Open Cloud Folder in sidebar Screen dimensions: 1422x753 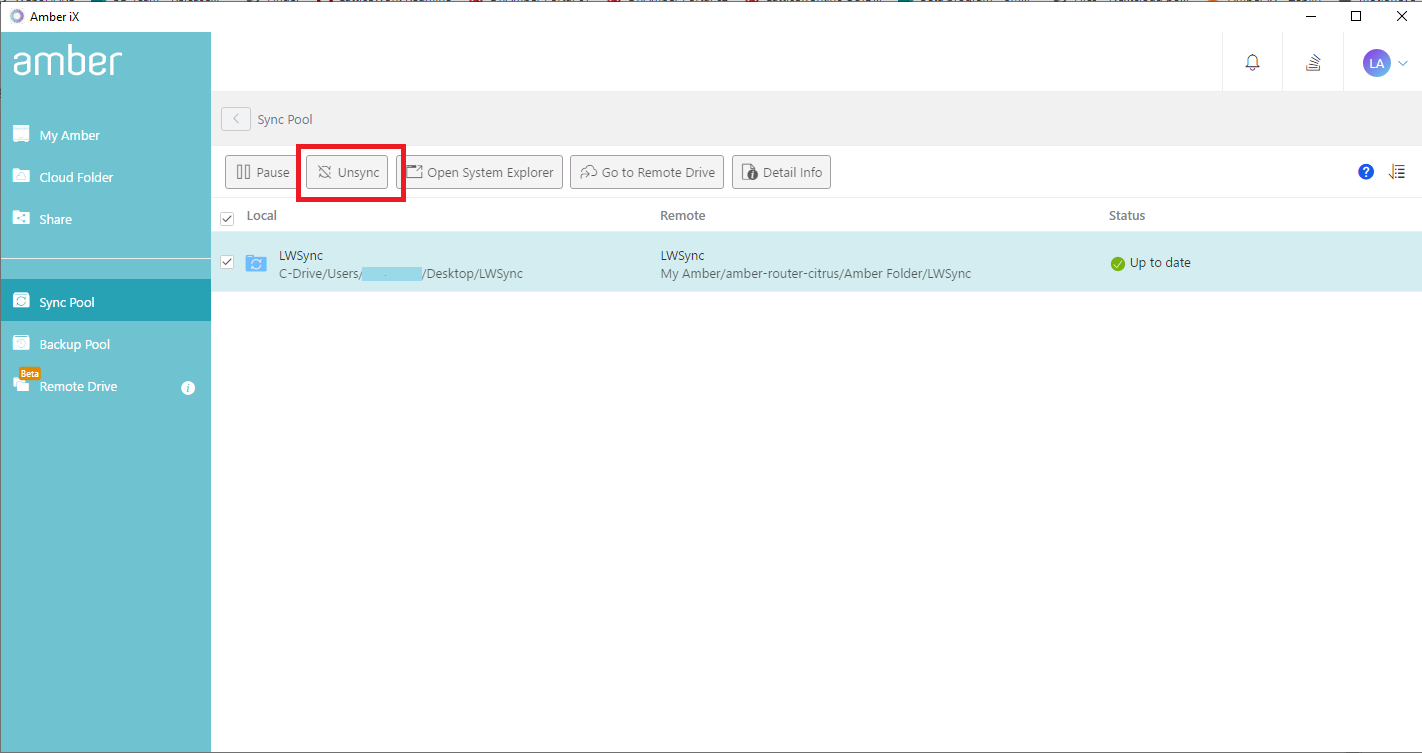[x=105, y=177]
